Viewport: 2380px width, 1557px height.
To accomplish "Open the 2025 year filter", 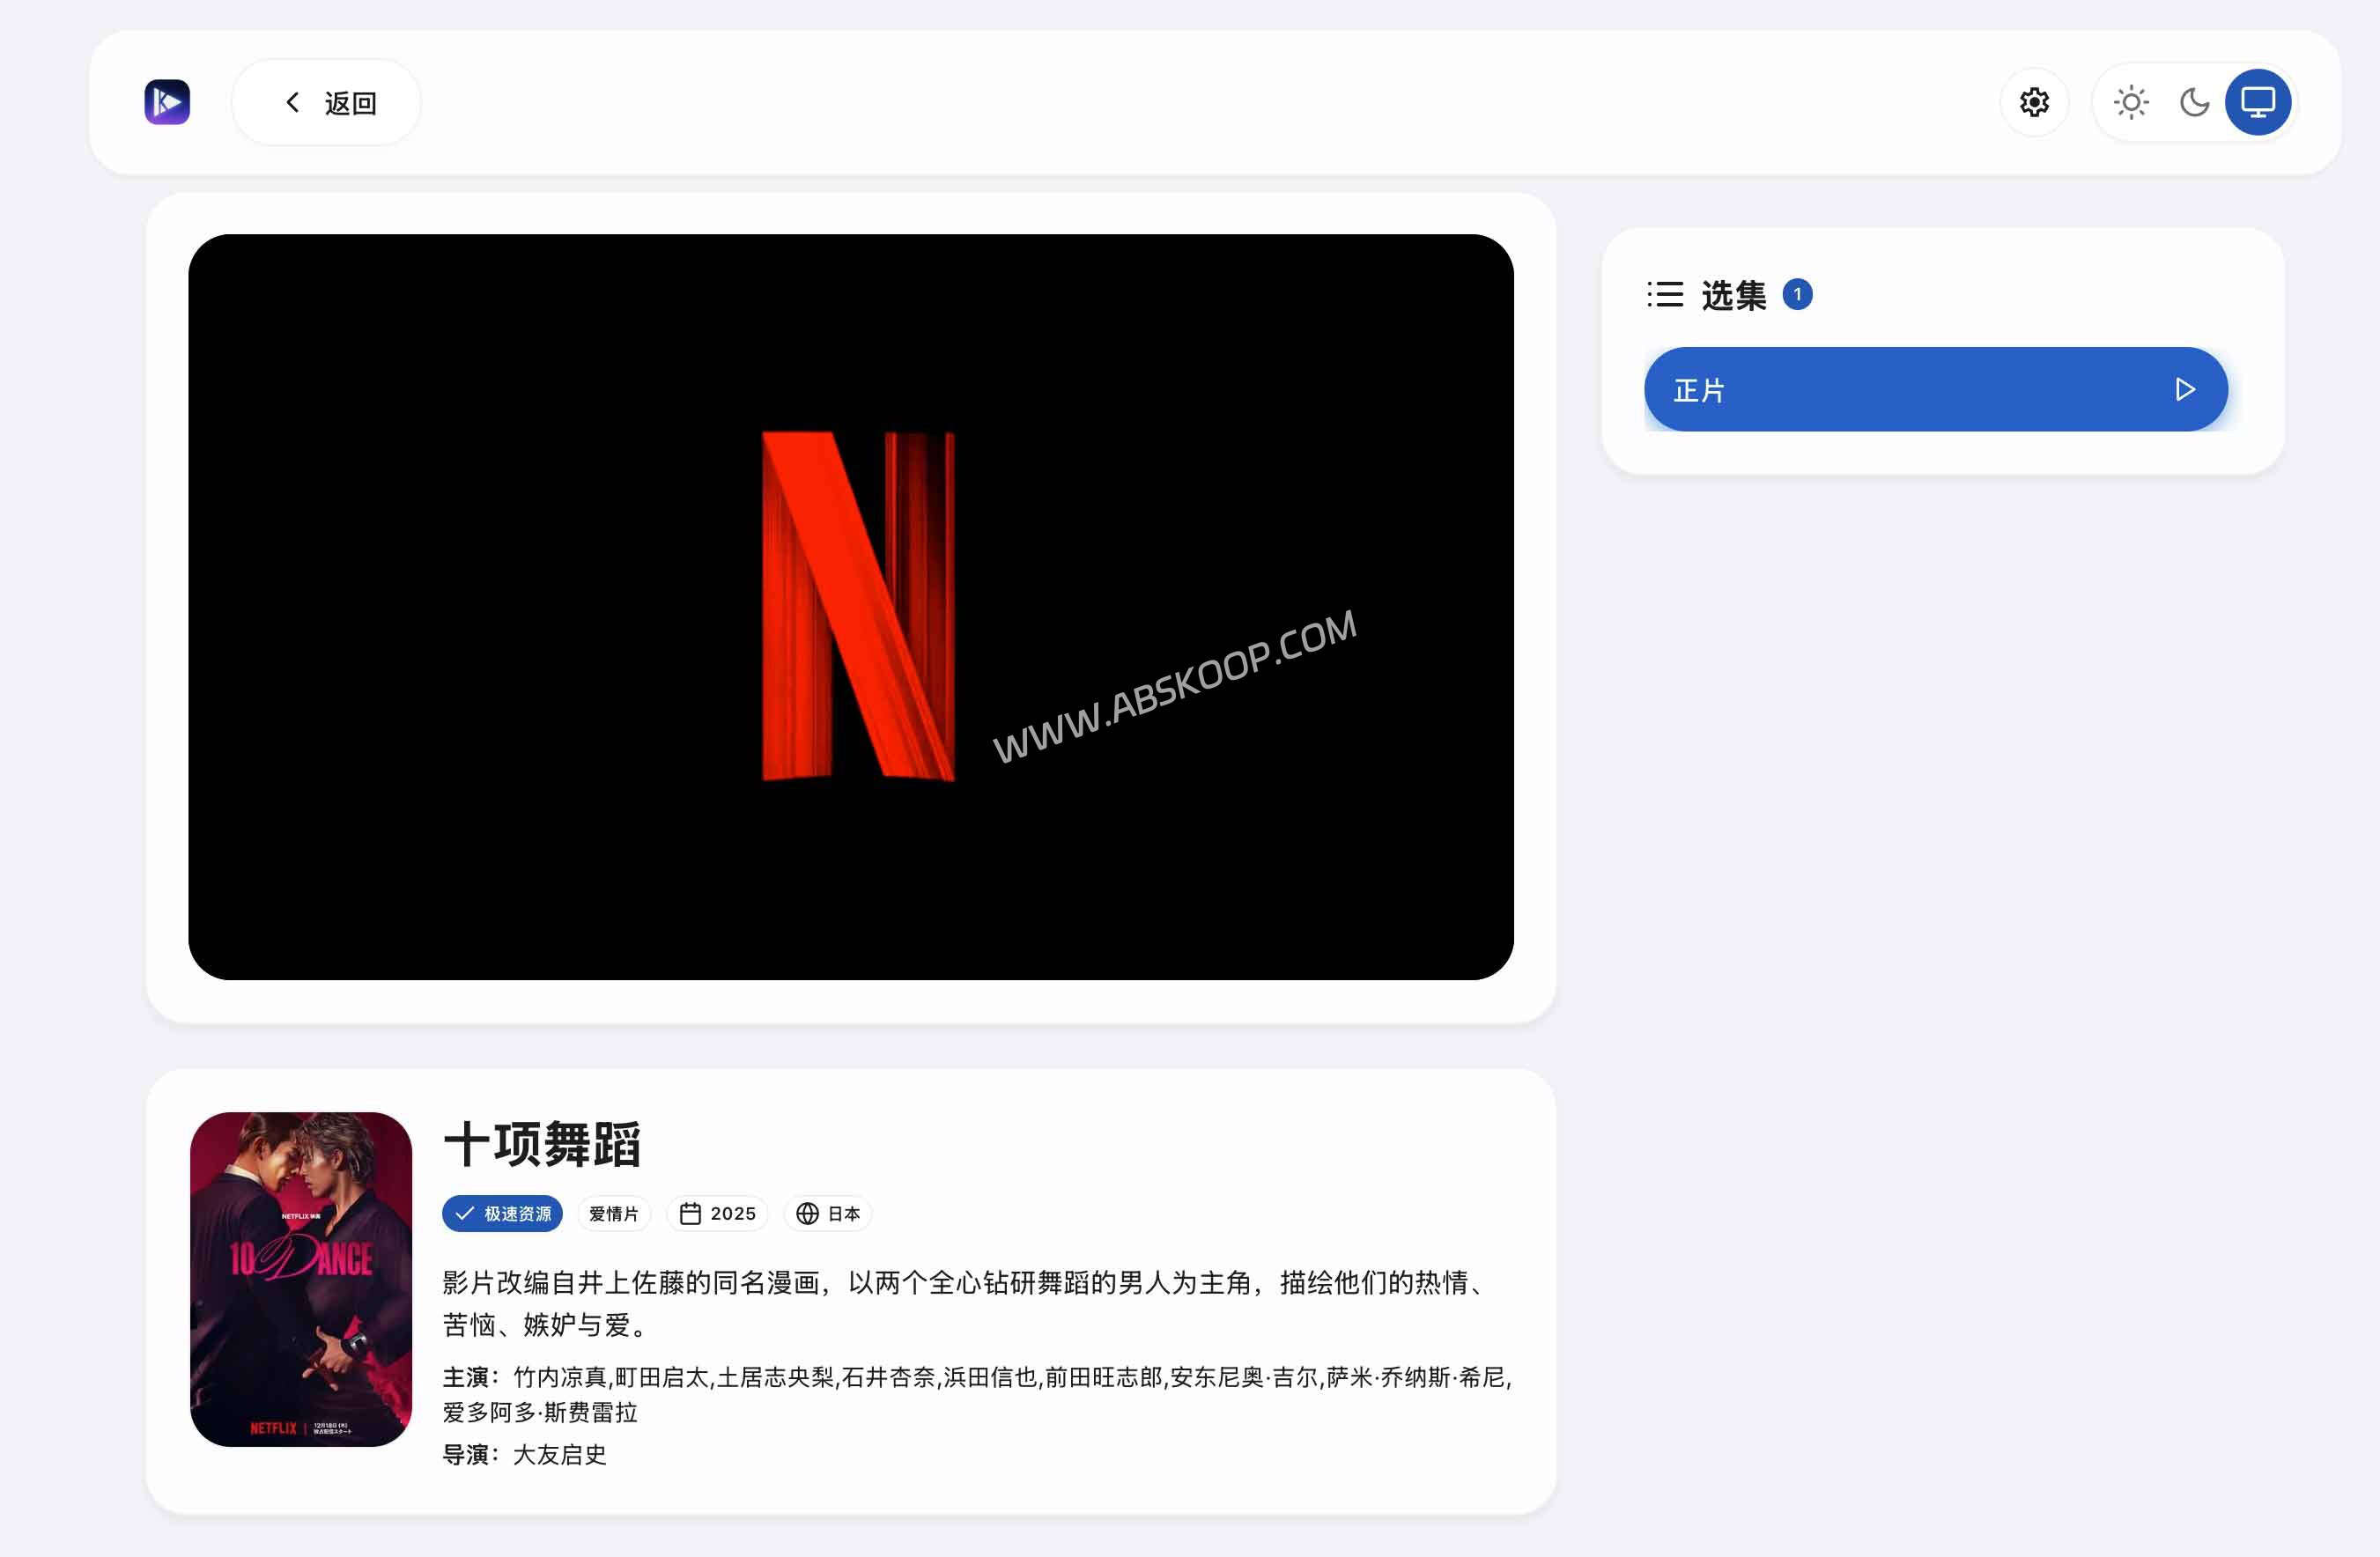I will (x=717, y=1213).
